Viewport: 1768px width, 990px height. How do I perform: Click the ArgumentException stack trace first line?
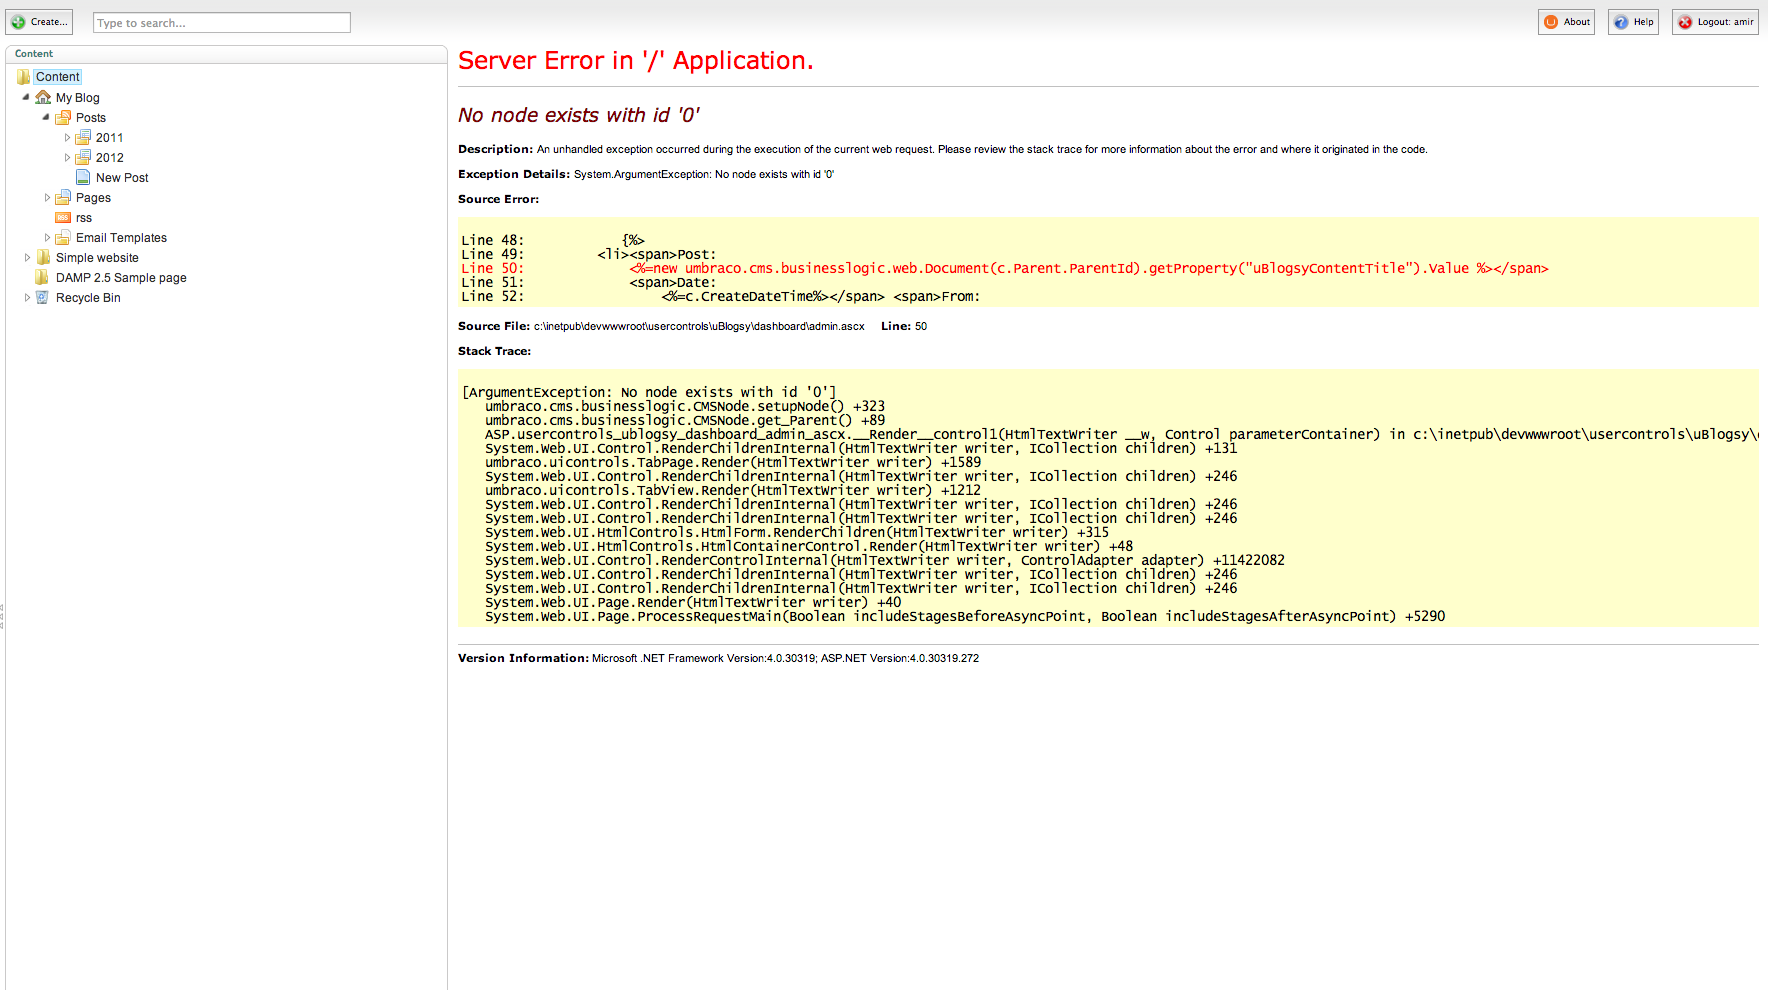pos(649,392)
